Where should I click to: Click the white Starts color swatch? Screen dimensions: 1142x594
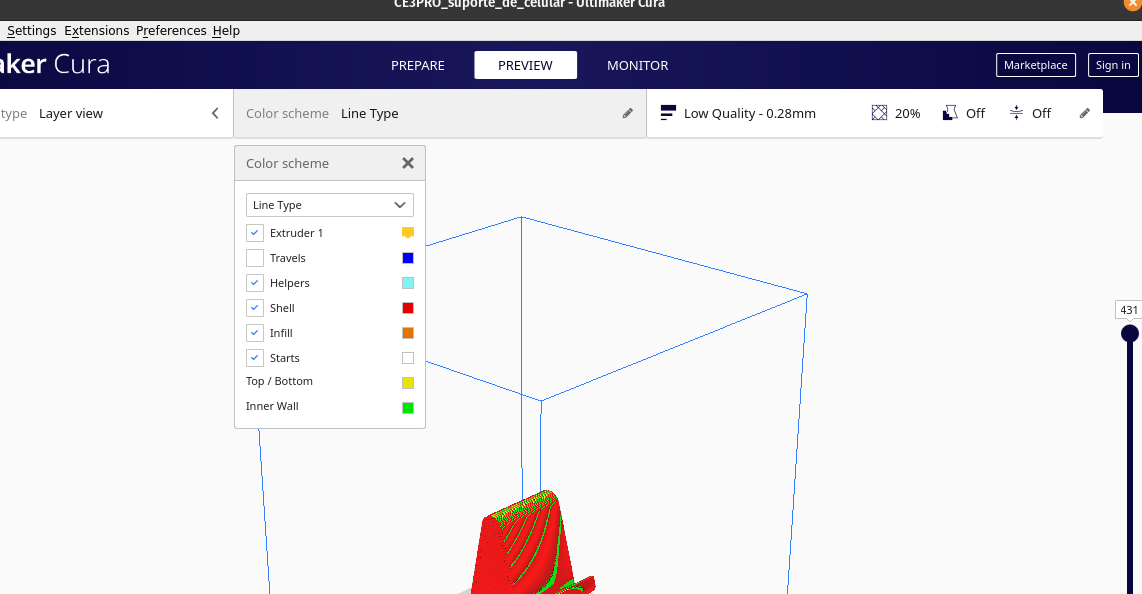point(408,358)
